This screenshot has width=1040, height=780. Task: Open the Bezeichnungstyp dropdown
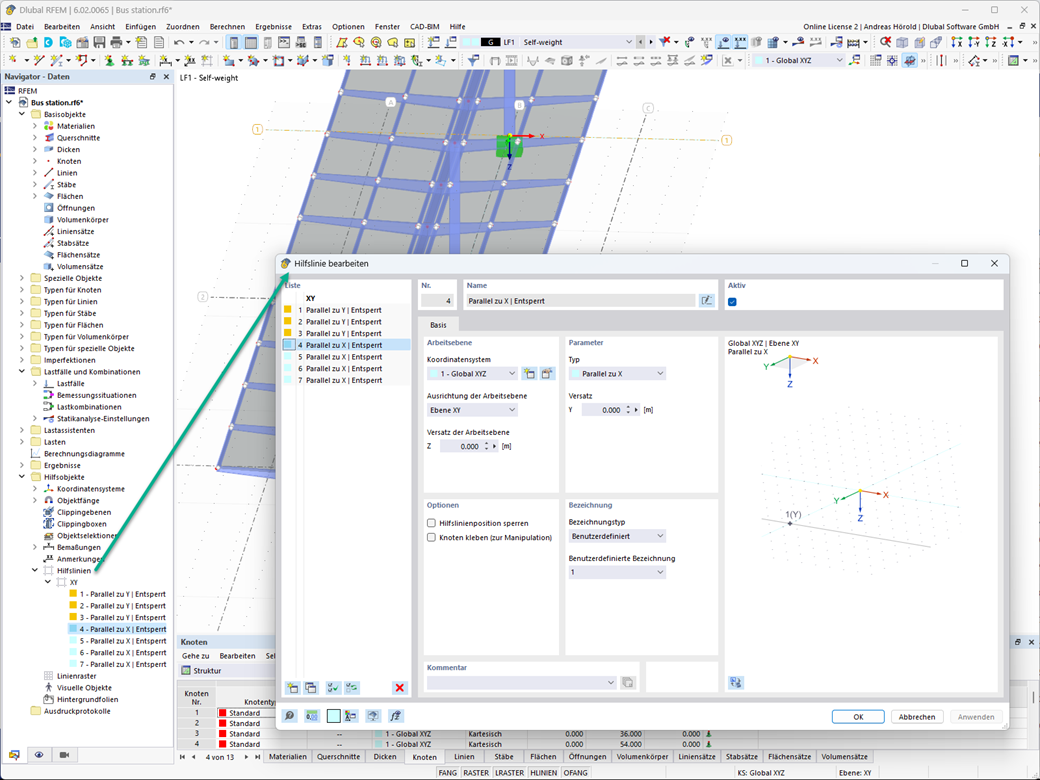(x=617, y=536)
